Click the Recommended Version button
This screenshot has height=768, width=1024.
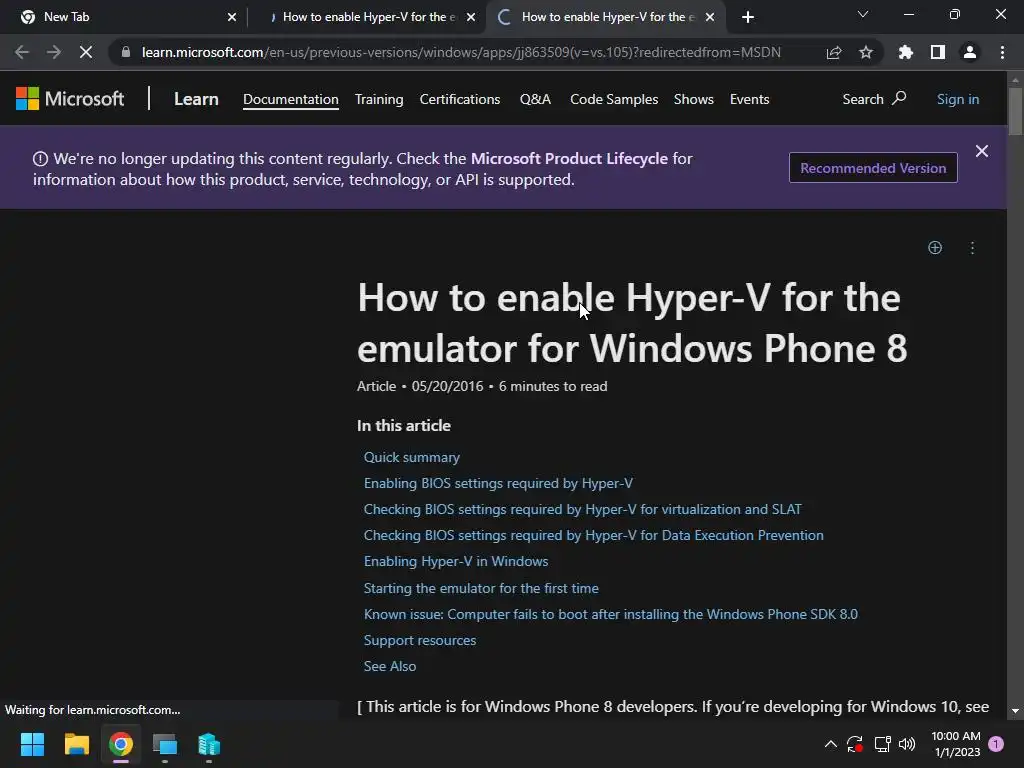[873, 168]
